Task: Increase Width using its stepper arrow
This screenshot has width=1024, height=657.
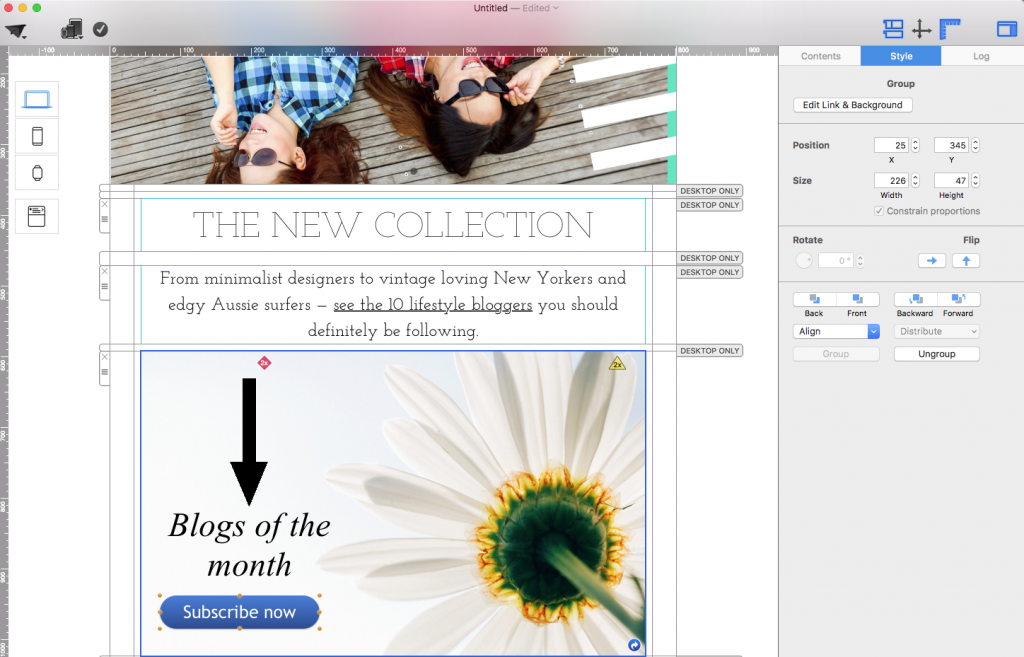Action: pyautogui.click(x=917, y=176)
